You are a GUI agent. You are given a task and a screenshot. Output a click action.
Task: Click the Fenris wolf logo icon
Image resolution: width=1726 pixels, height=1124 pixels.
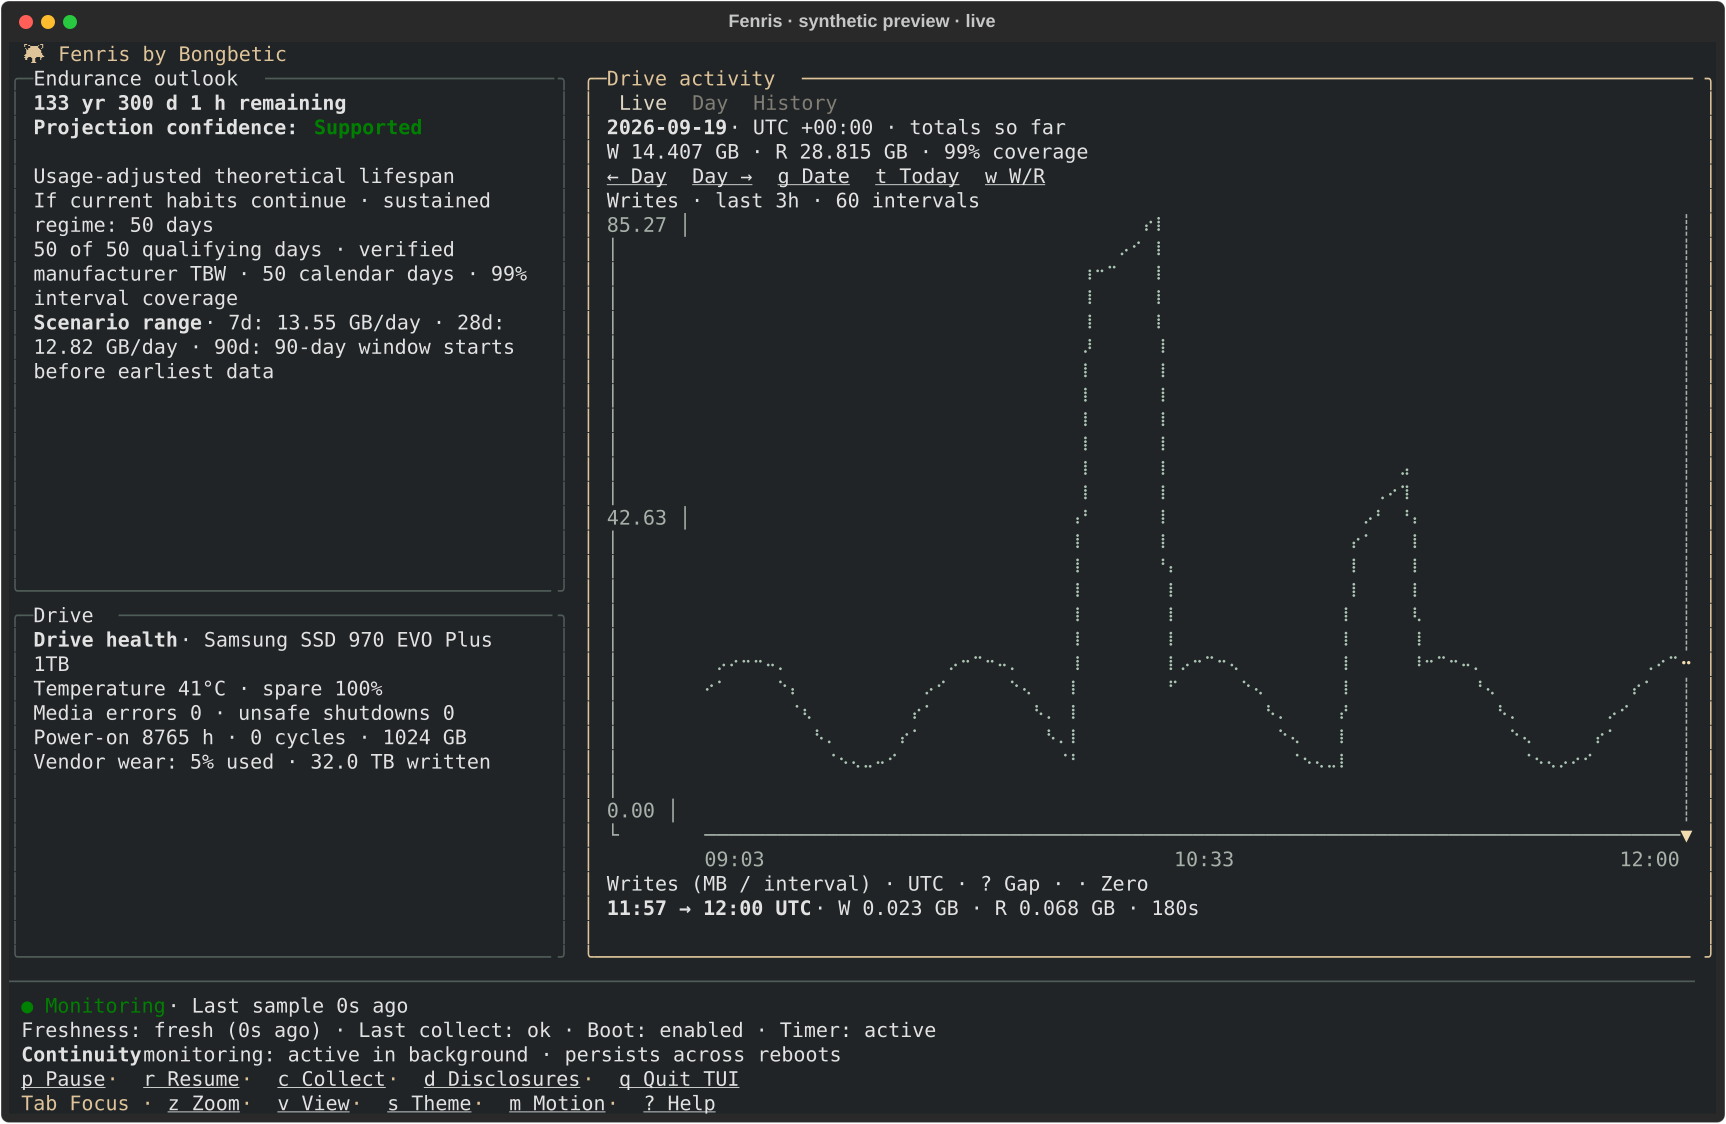click(34, 54)
